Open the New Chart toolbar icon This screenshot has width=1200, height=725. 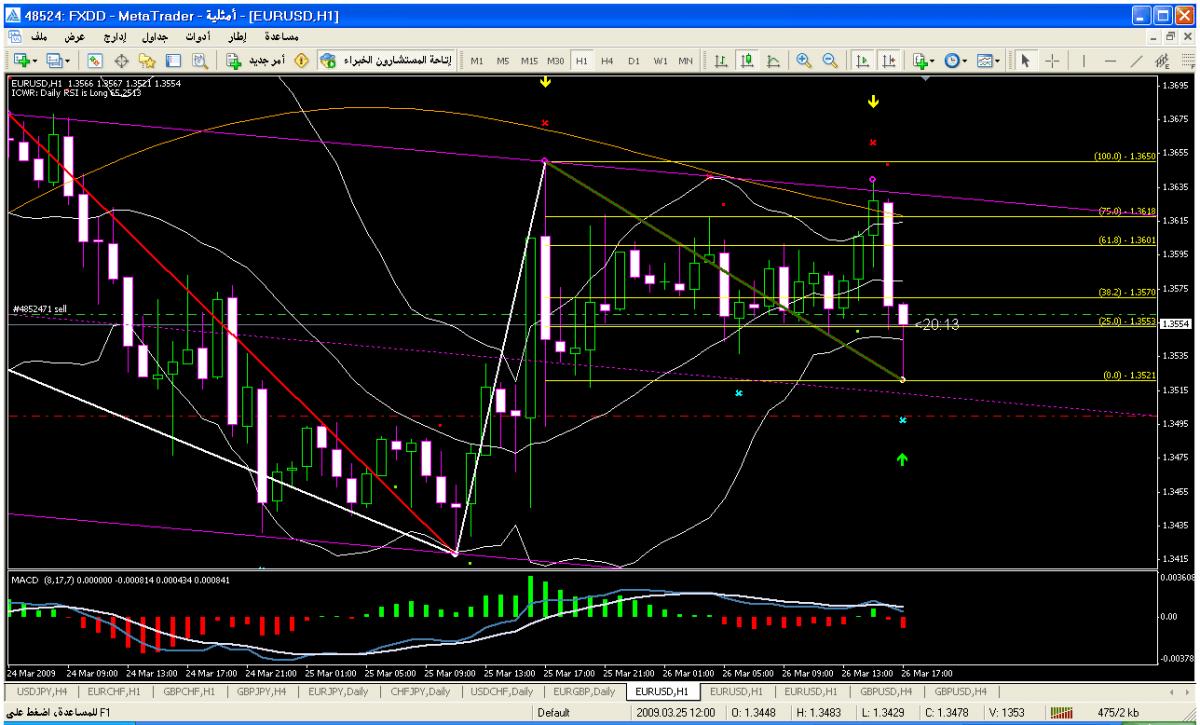point(21,60)
